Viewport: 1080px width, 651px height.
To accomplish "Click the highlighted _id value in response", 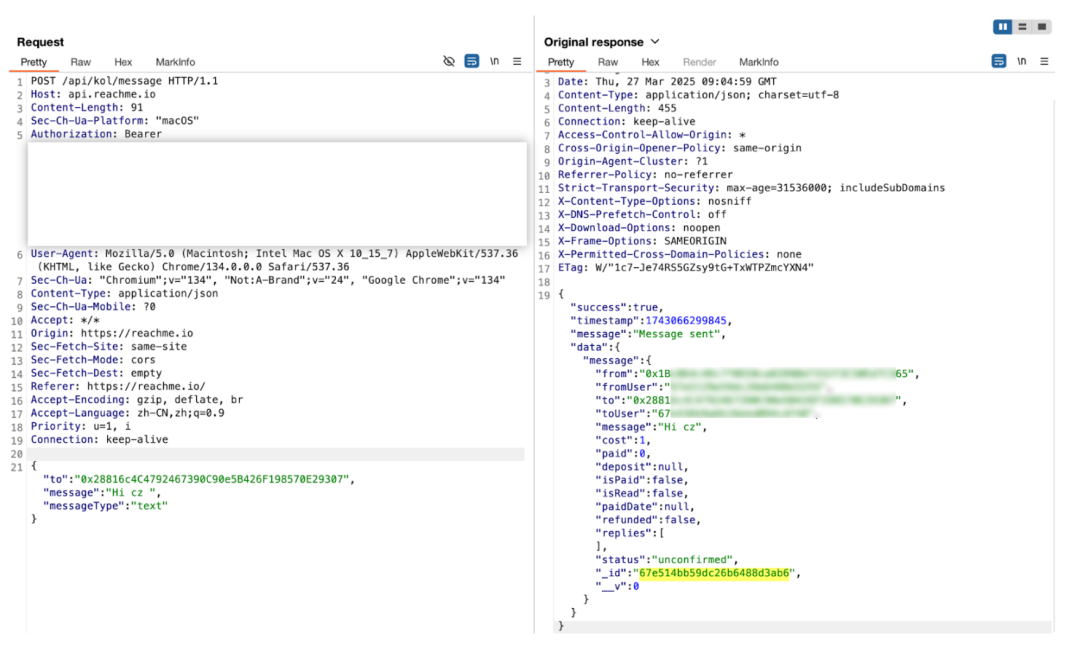I will pos(715,573).
